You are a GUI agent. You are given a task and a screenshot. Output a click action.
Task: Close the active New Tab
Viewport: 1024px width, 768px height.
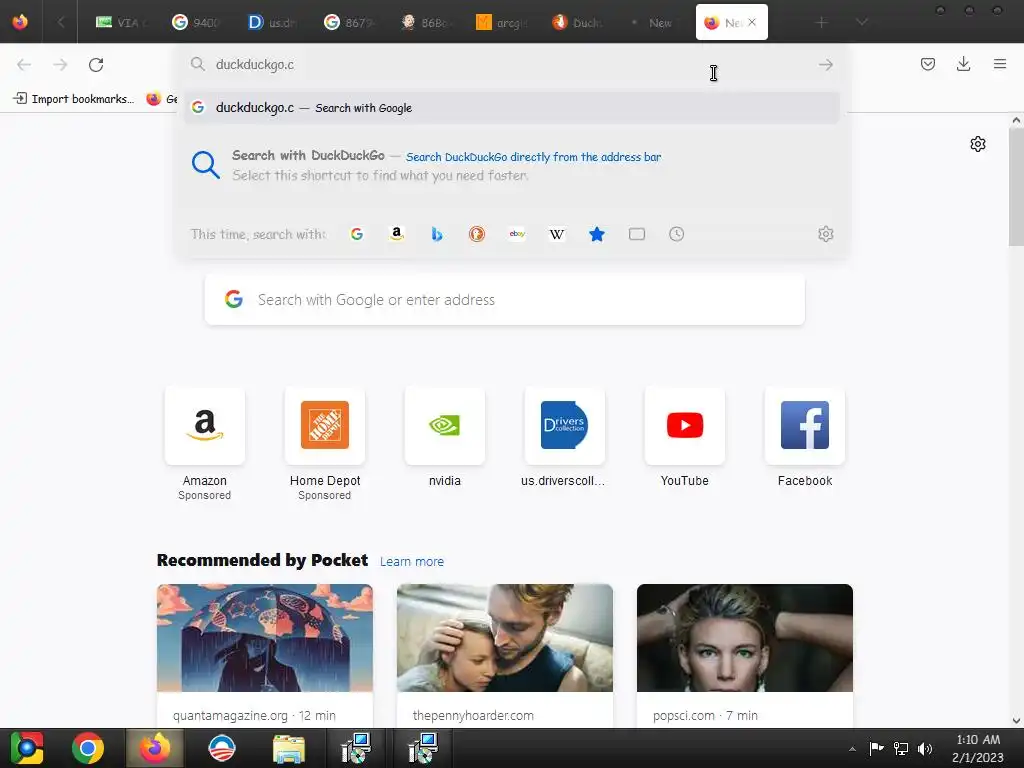click(x=752, y=22)
